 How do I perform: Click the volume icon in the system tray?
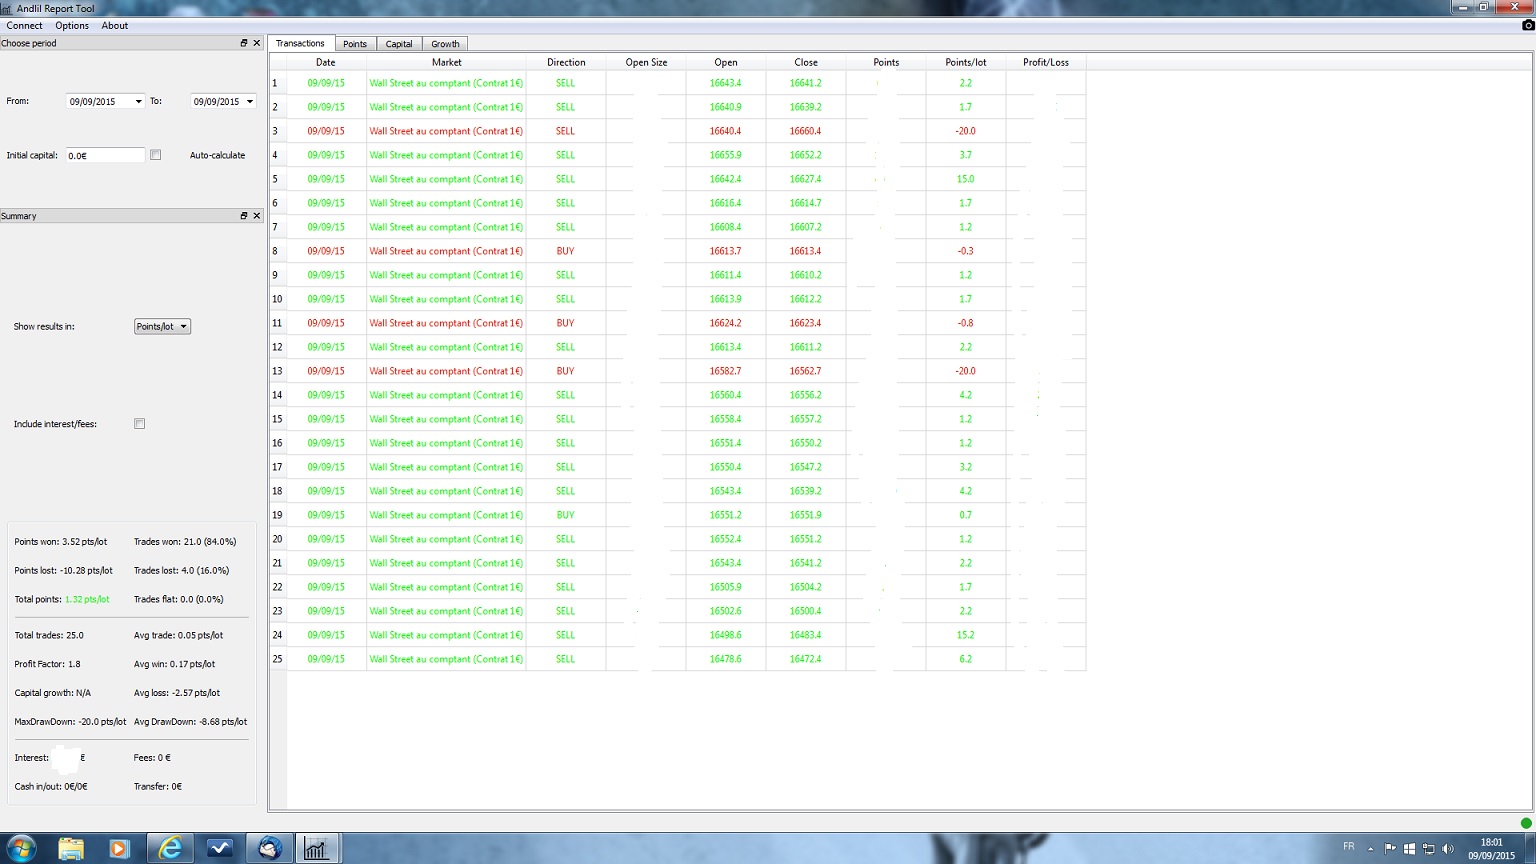[x=1448, y=849]
